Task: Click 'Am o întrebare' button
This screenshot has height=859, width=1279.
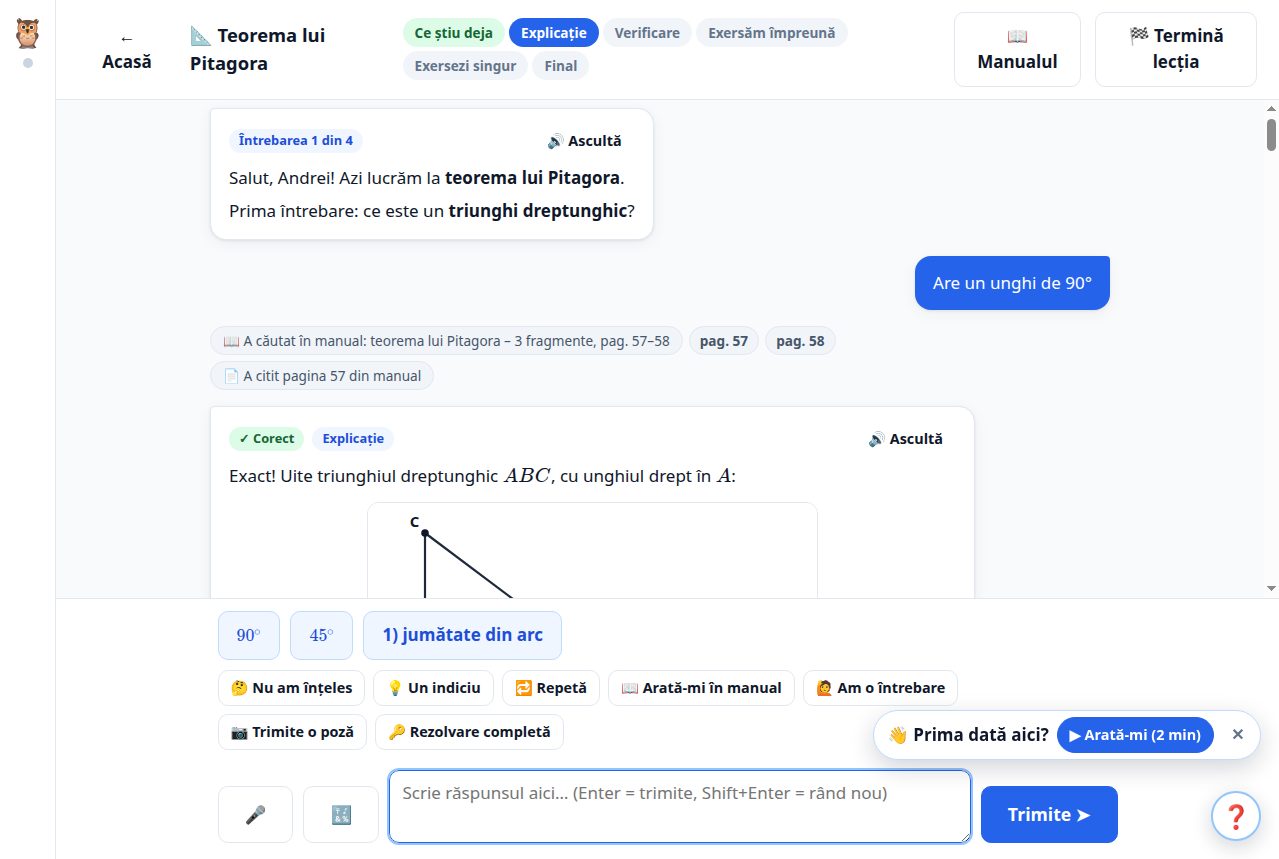Action: [x=880, y=688]
